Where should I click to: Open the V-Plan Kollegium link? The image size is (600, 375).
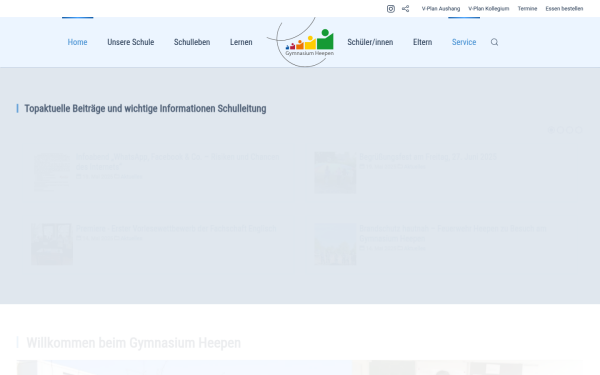tap(489, 9)
